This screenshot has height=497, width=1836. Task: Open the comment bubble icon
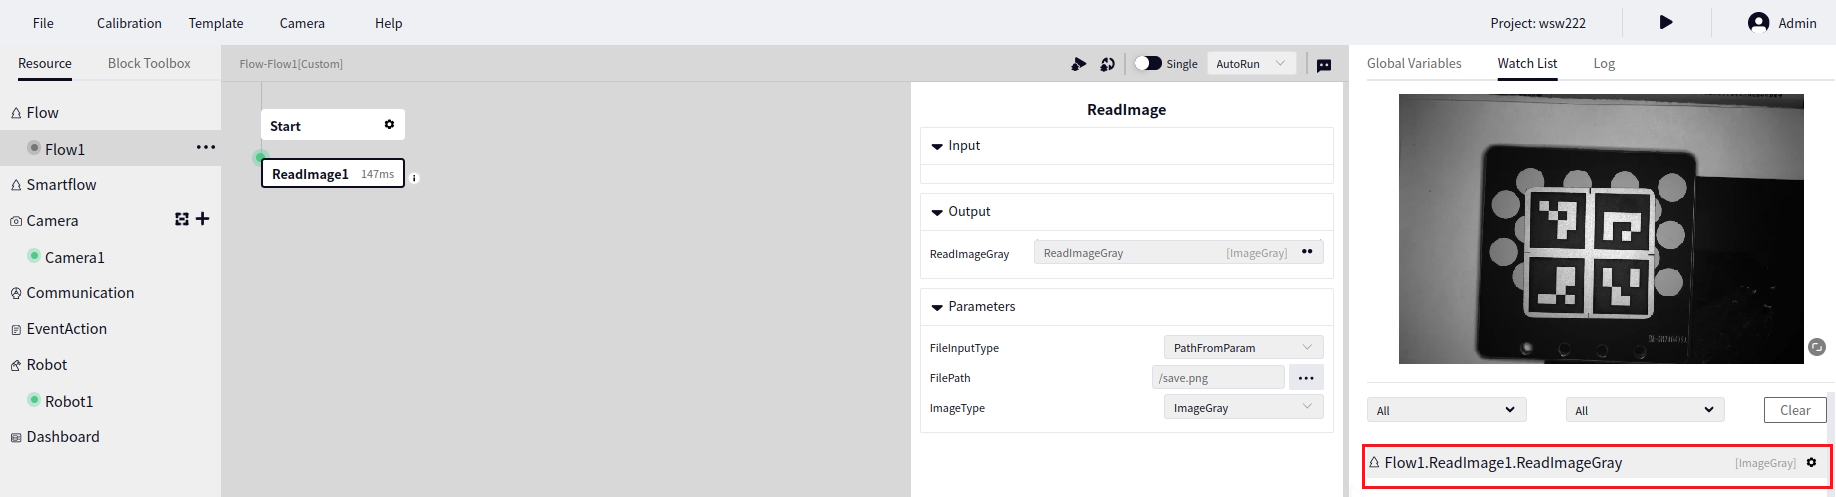(1324, 65)
